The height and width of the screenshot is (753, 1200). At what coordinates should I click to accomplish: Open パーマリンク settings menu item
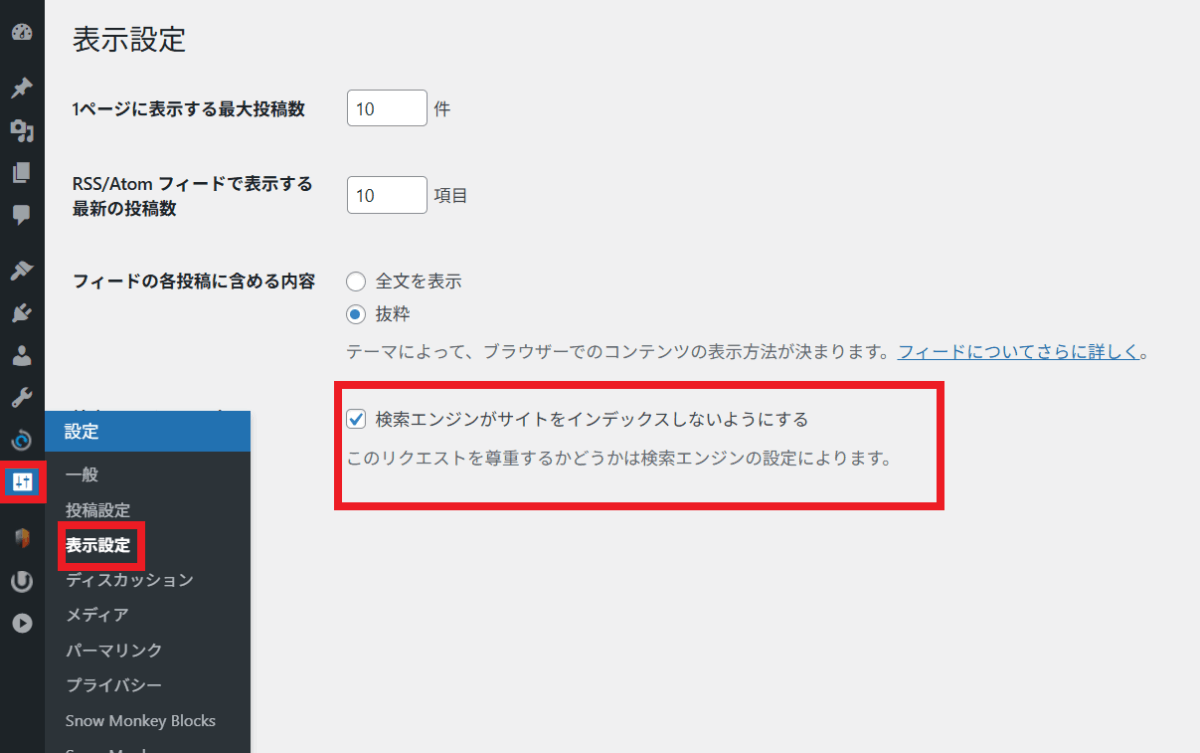point(113,650)
